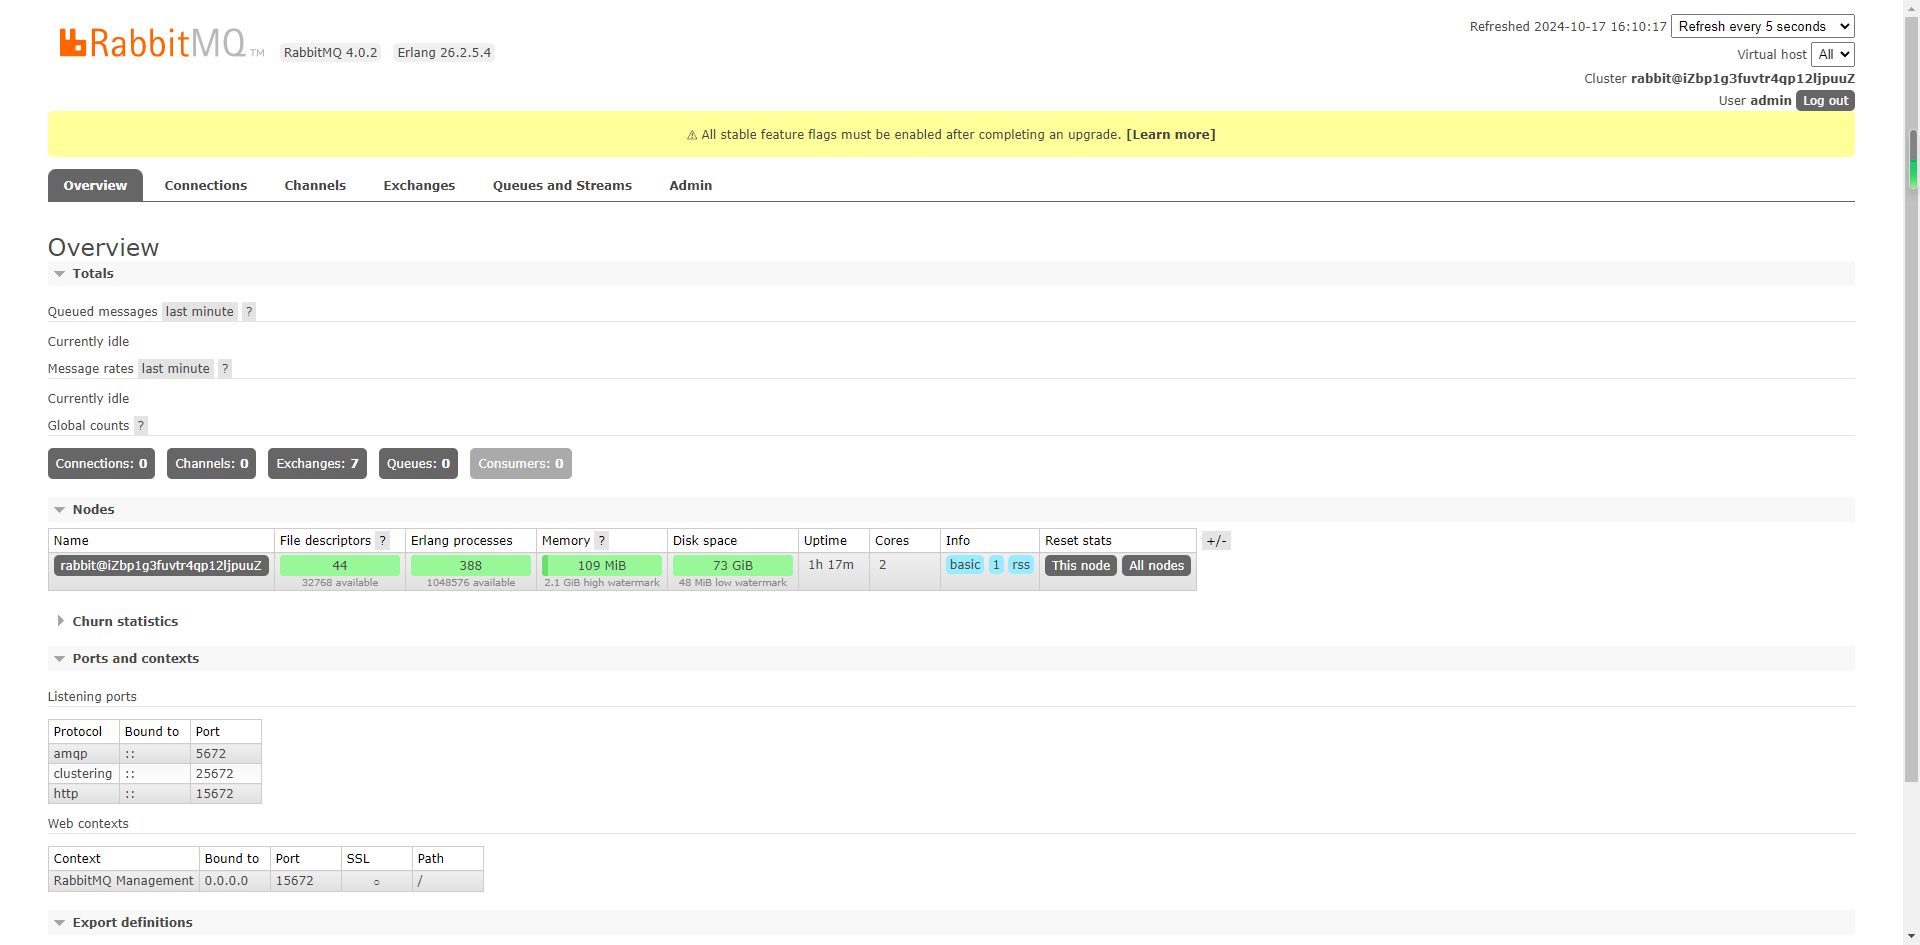Open the Queues: 0 count

tap(418, 464)
